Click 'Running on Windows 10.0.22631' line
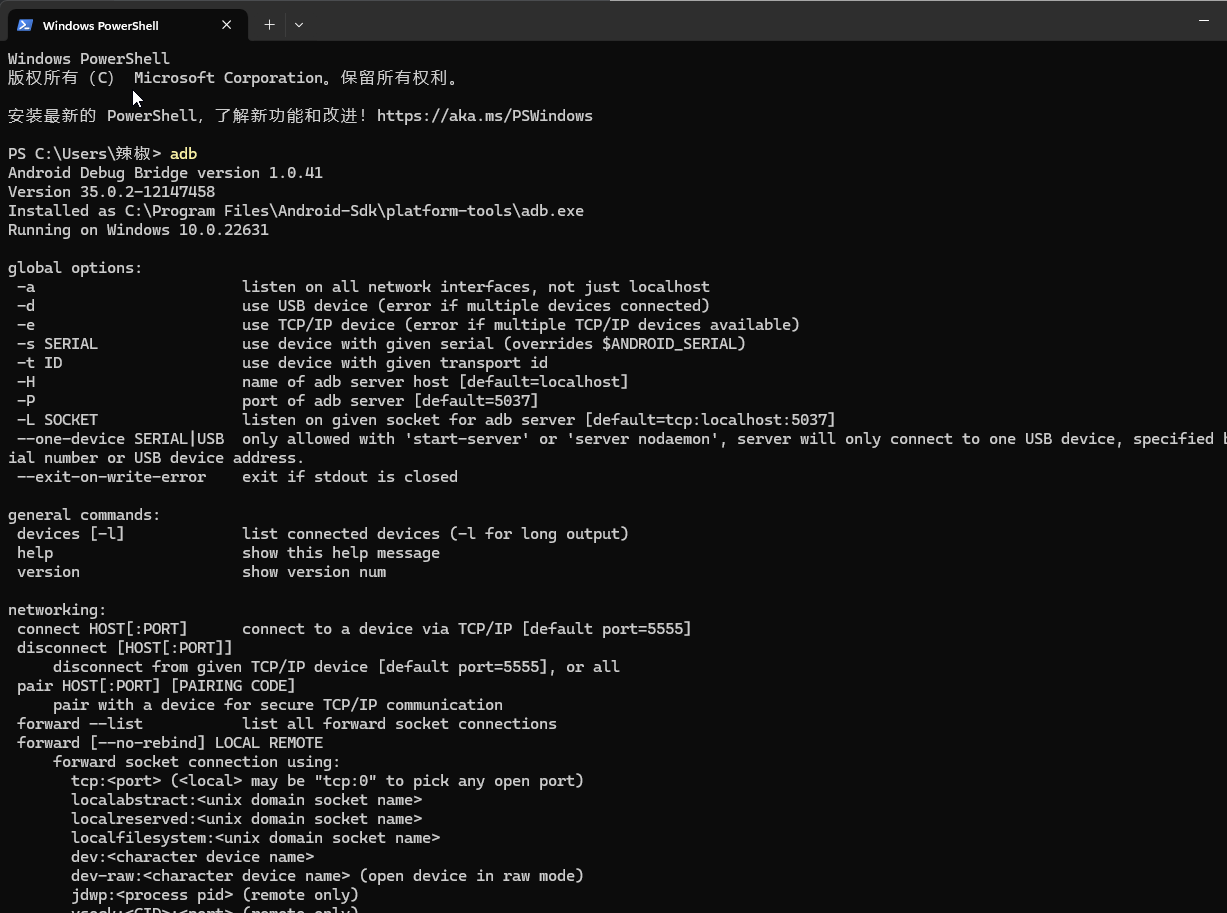Viewport: 1227px width, 913px height. [x=138, y=230]
